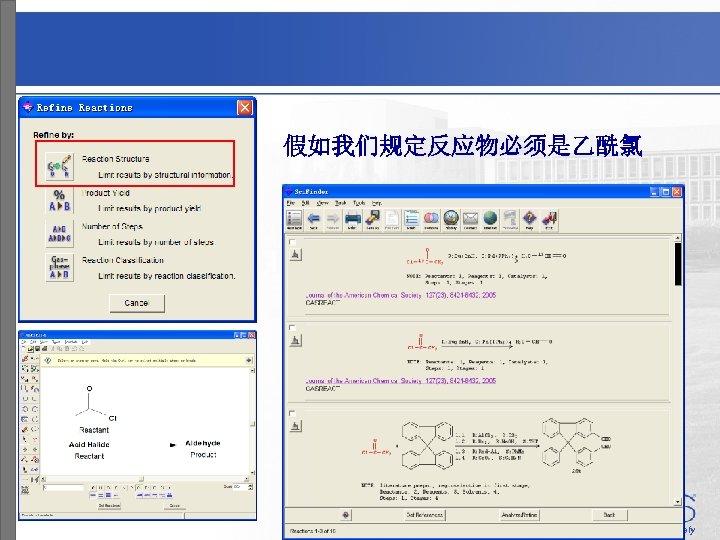Click the Exit icon in SciFinder toolbar
This screenshot has width=720, height=540.
coord(549,219)
